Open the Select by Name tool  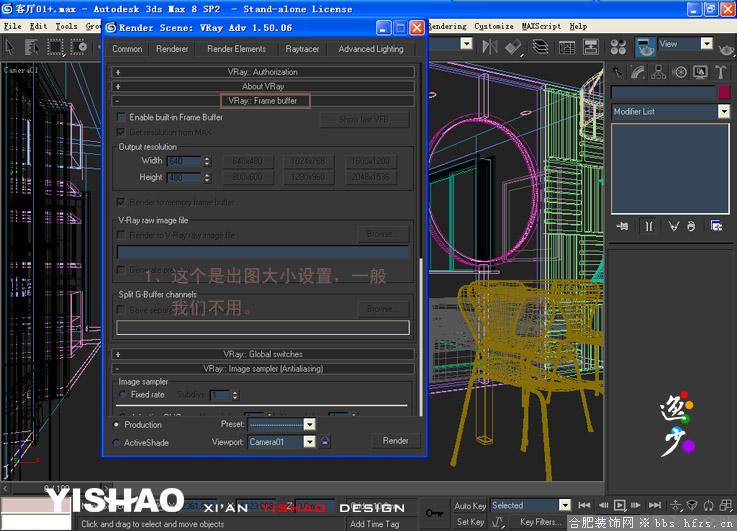tap(31, 47)
